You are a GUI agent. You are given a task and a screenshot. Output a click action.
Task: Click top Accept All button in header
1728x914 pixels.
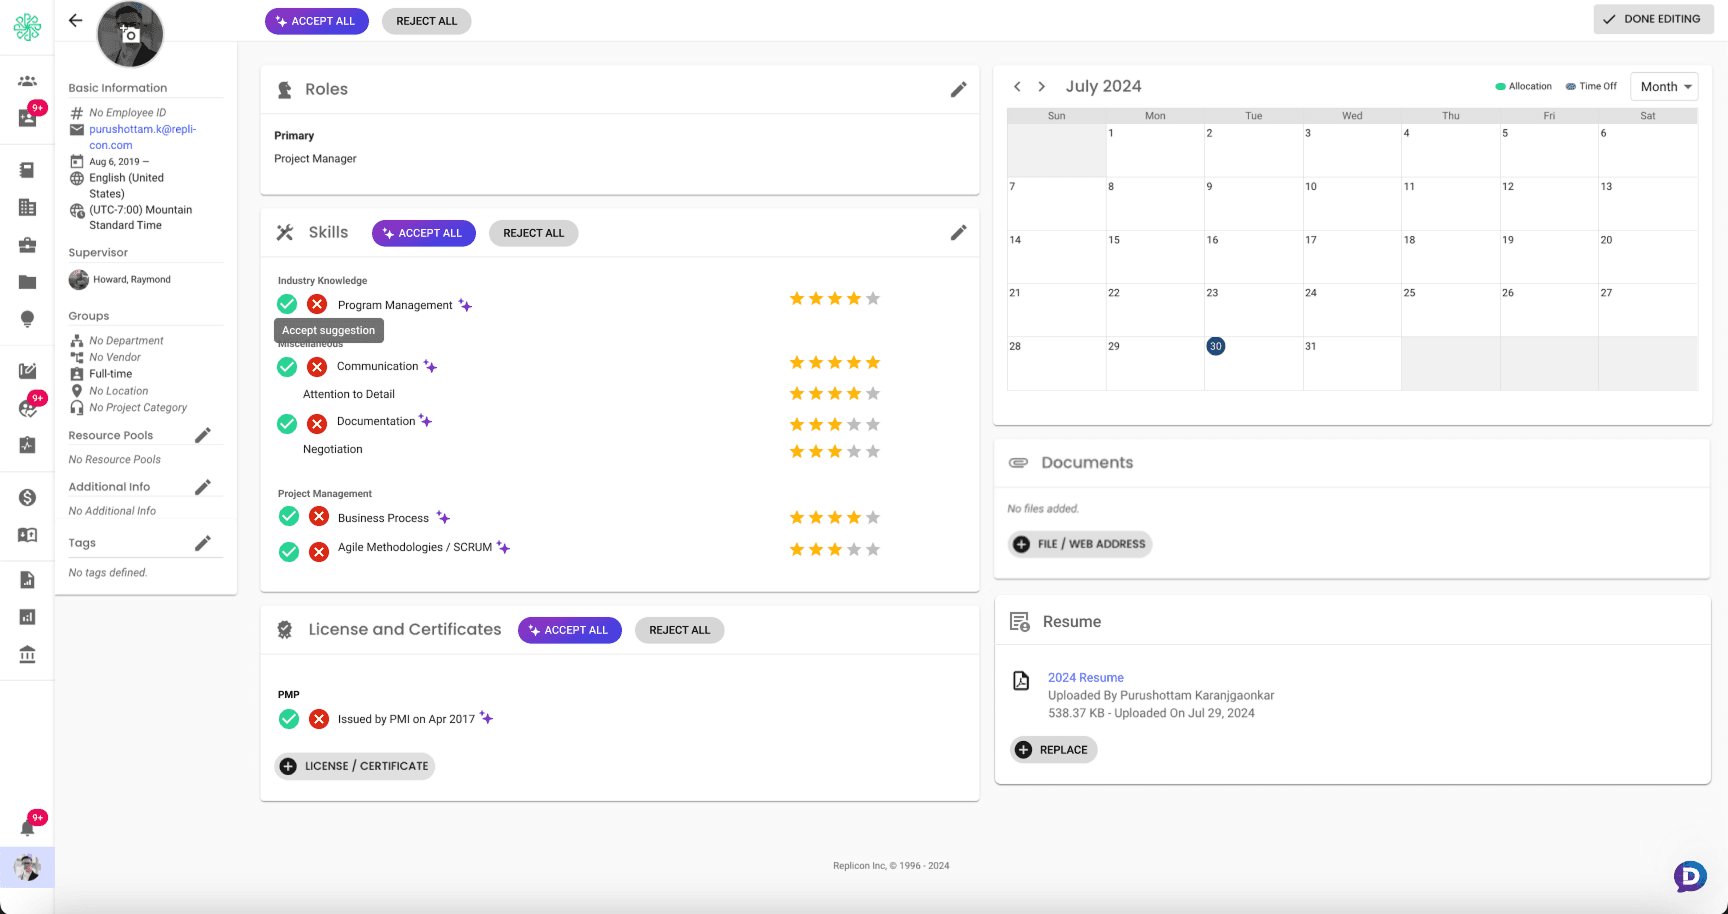point(317,21)
